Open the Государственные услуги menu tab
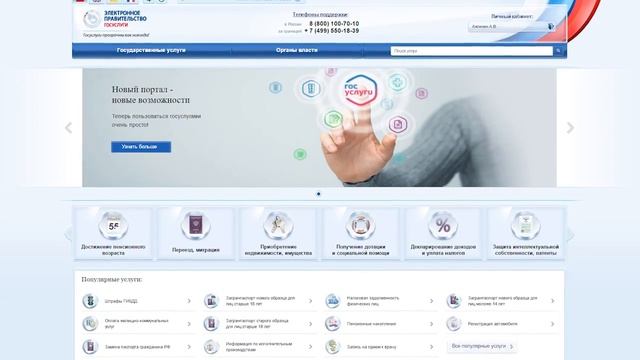Image resolution: width=640 pixels, height=360 pixels. pos(151,50)
